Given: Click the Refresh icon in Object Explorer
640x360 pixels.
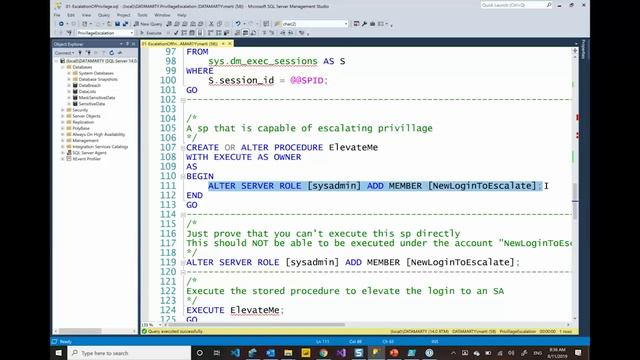Looking at the screenshot, I should (111, 53).
